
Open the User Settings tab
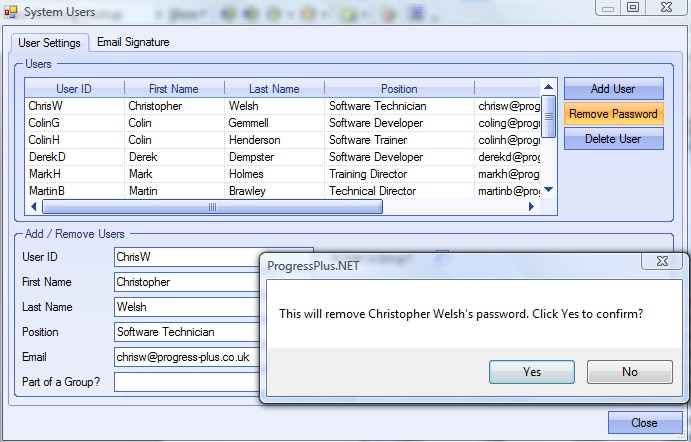click(50, 43)
